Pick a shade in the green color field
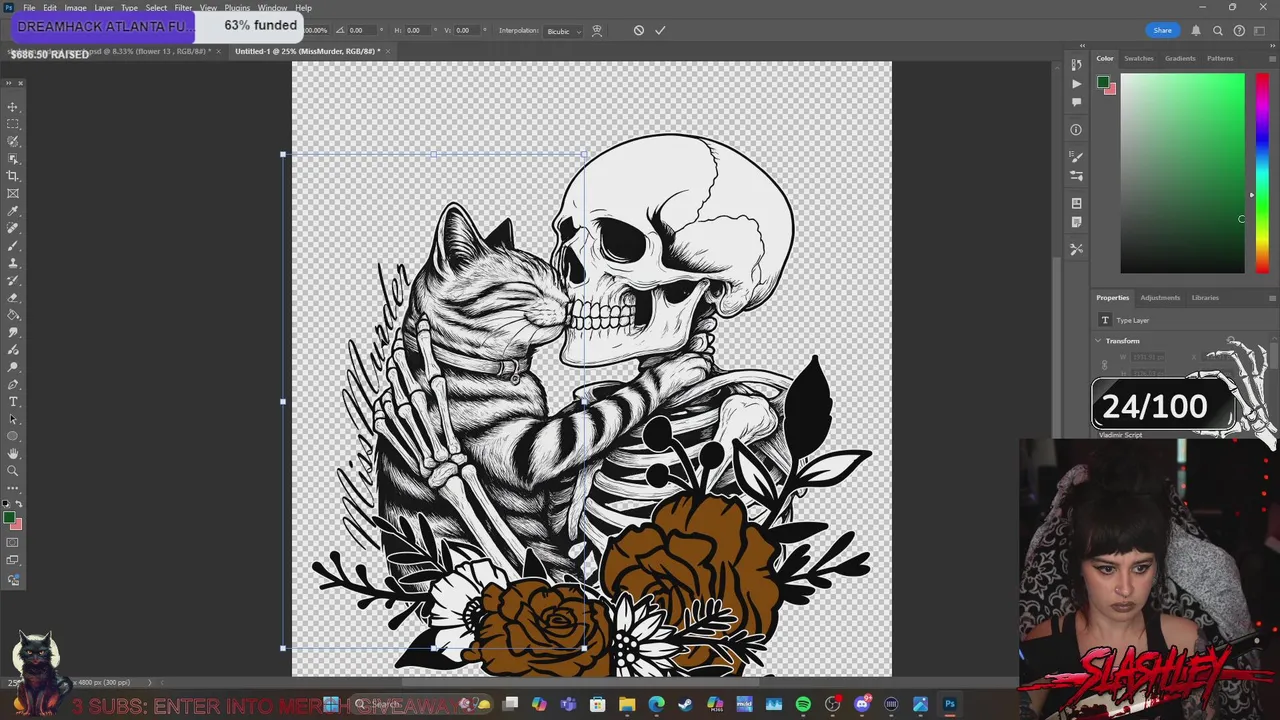Image resolution: width=1280 pixels, height=720 pixels. [1182, 173]
